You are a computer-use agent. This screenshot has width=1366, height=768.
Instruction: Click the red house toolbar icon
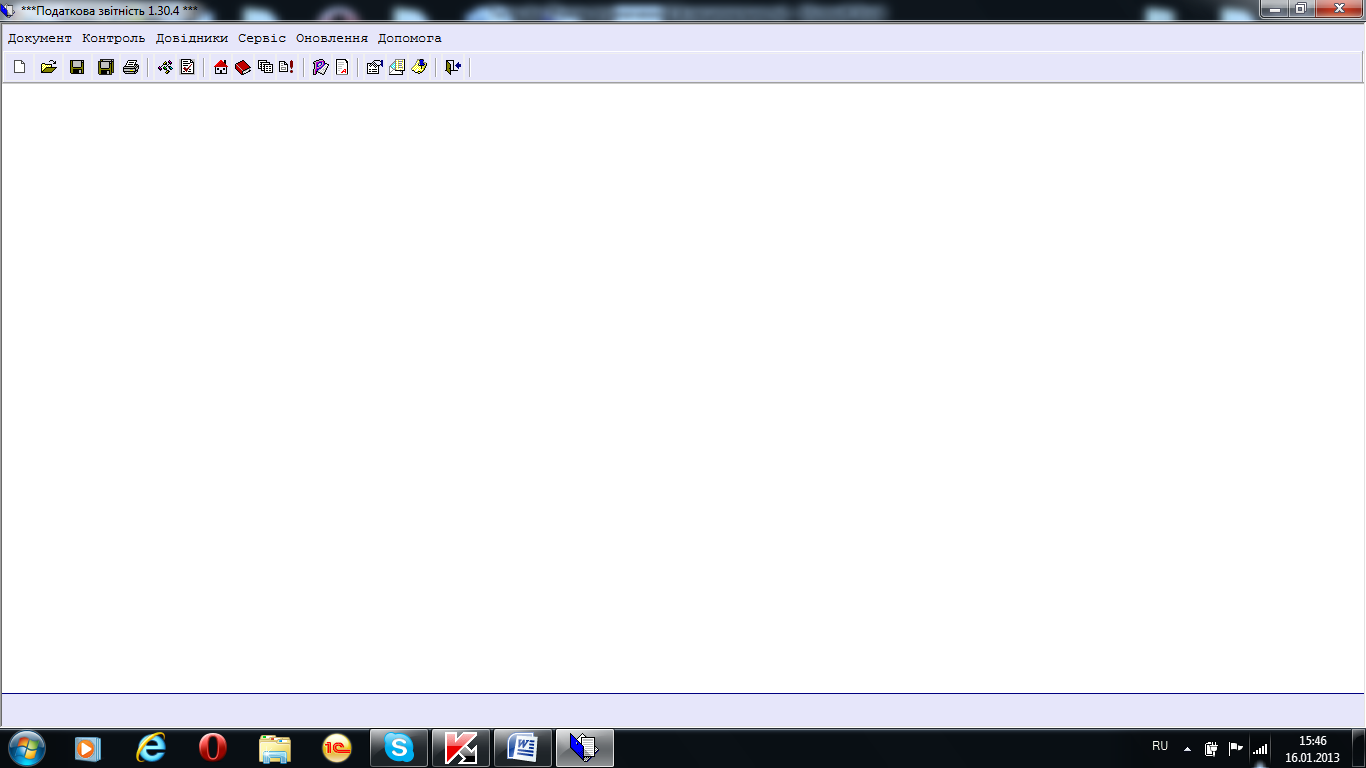221,67
